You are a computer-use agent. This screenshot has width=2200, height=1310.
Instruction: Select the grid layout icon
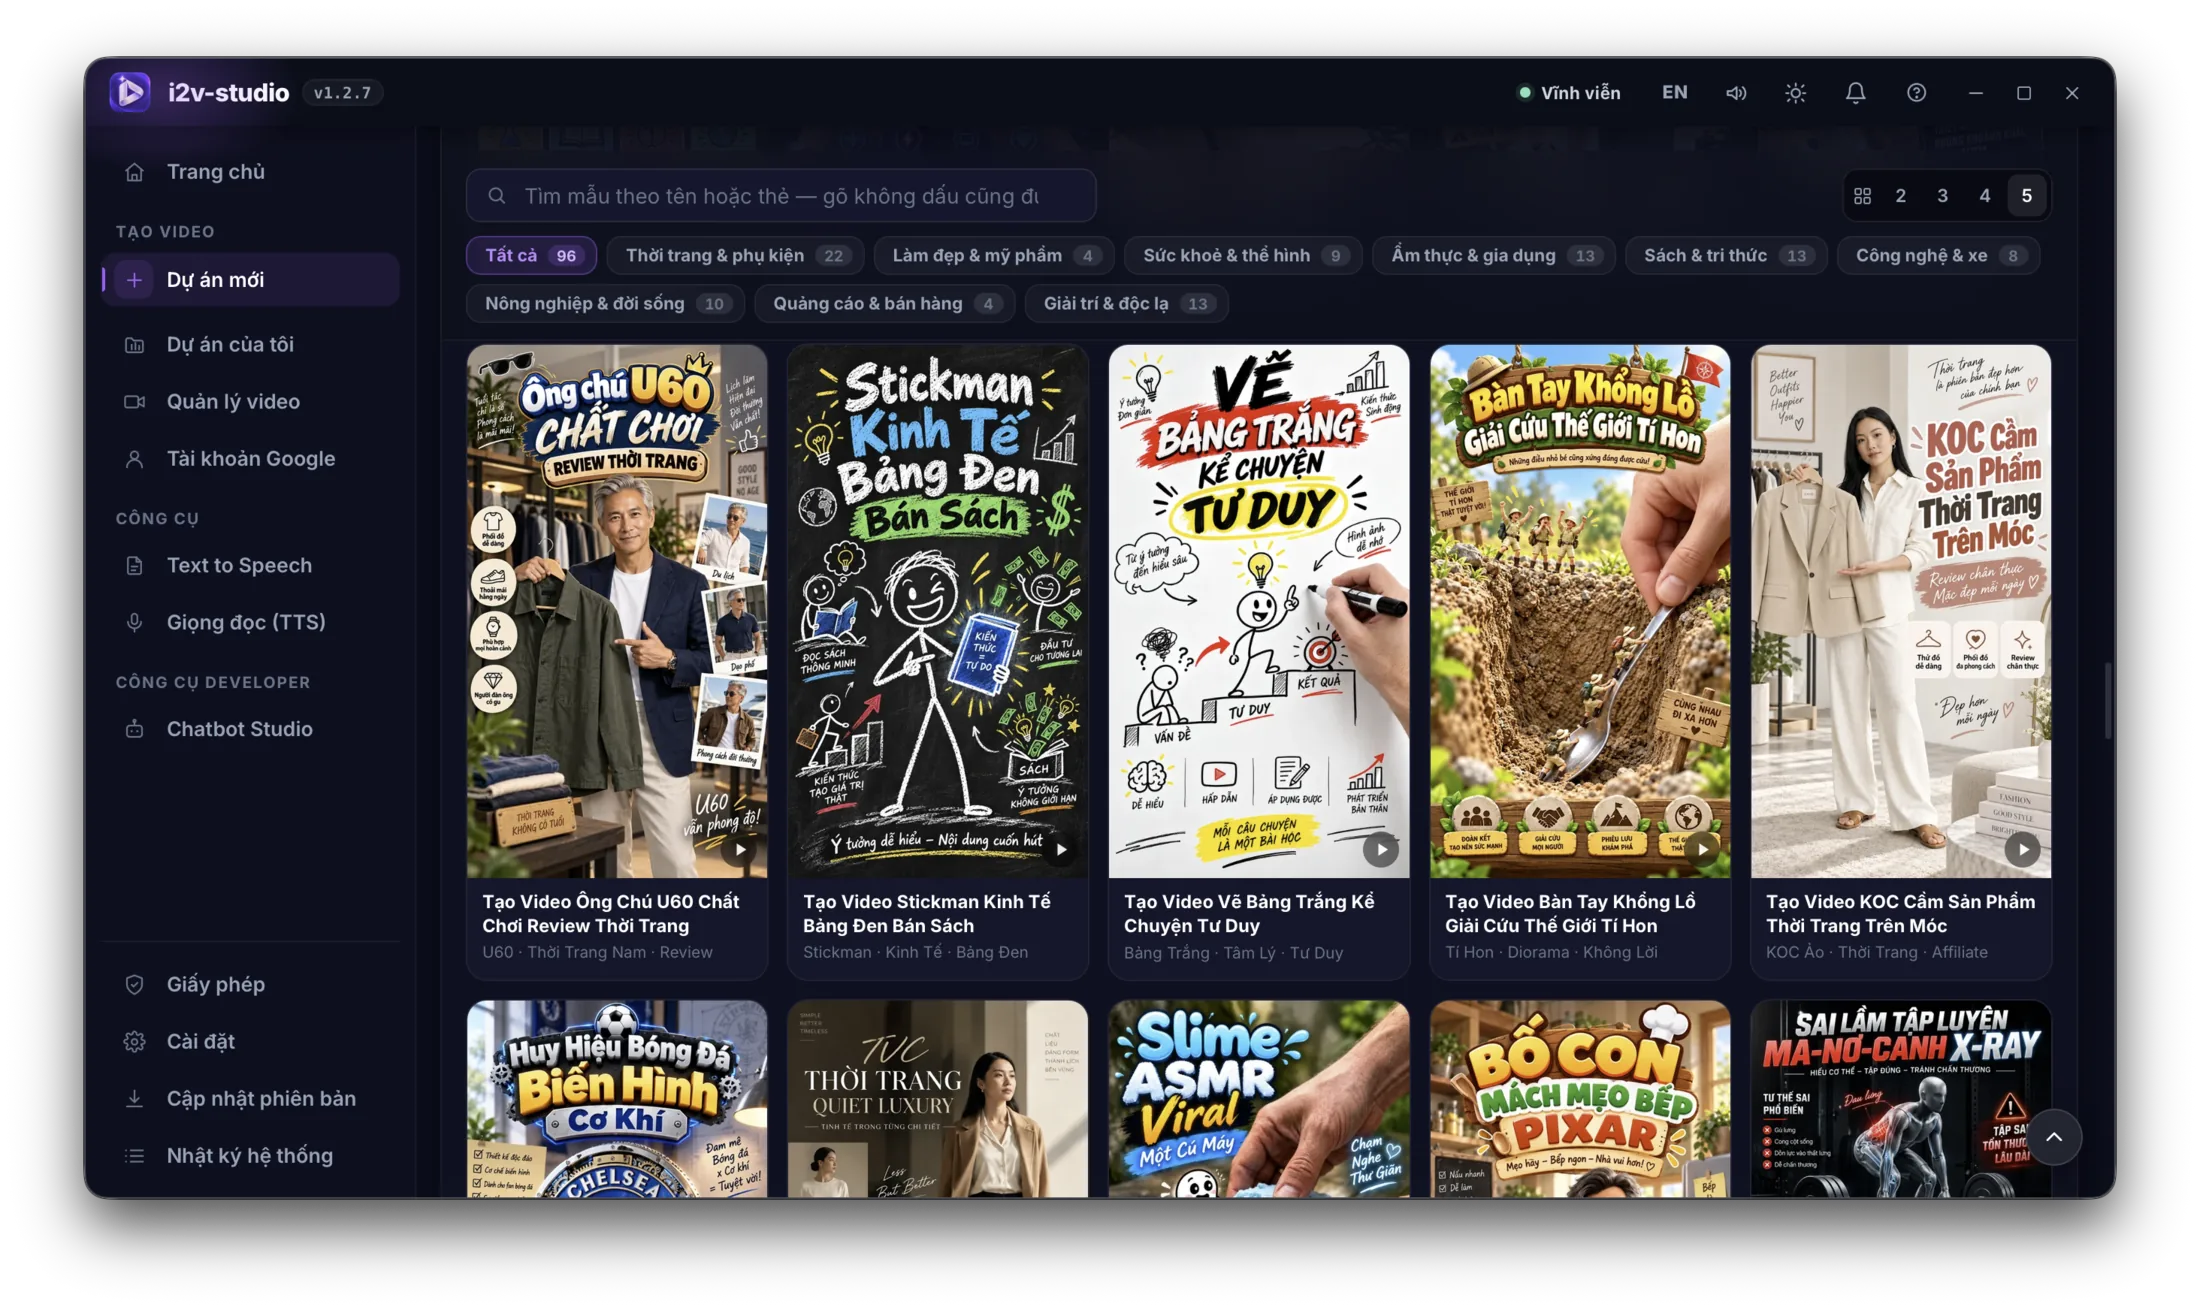click(x=1862, y=196)
